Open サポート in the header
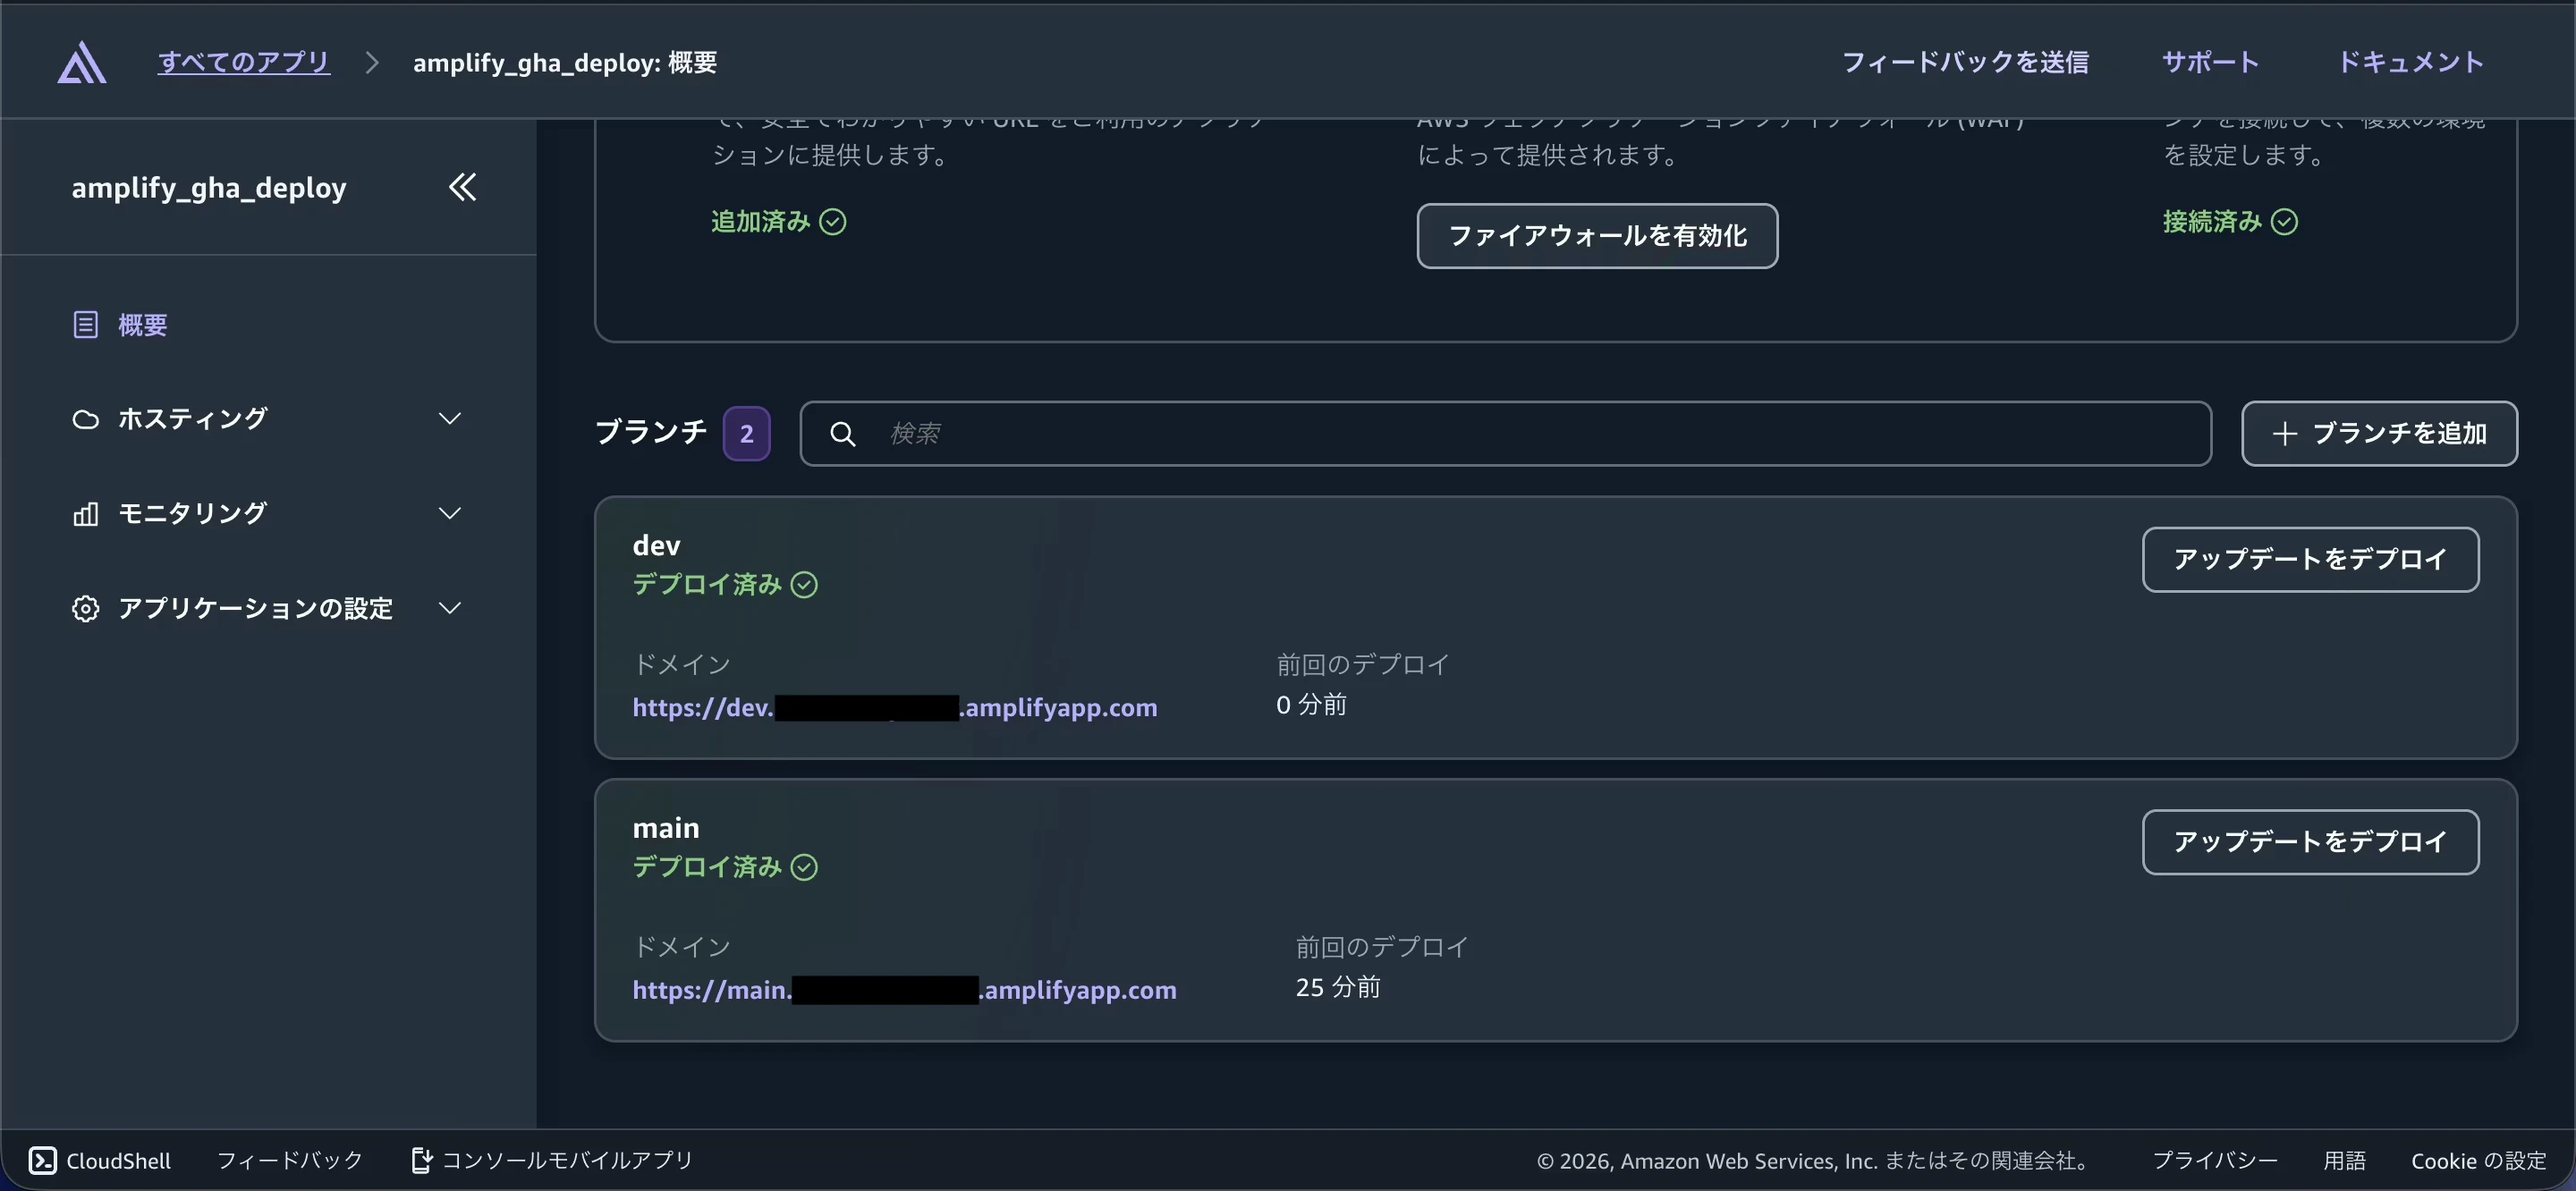 (x=2211, y=62)
